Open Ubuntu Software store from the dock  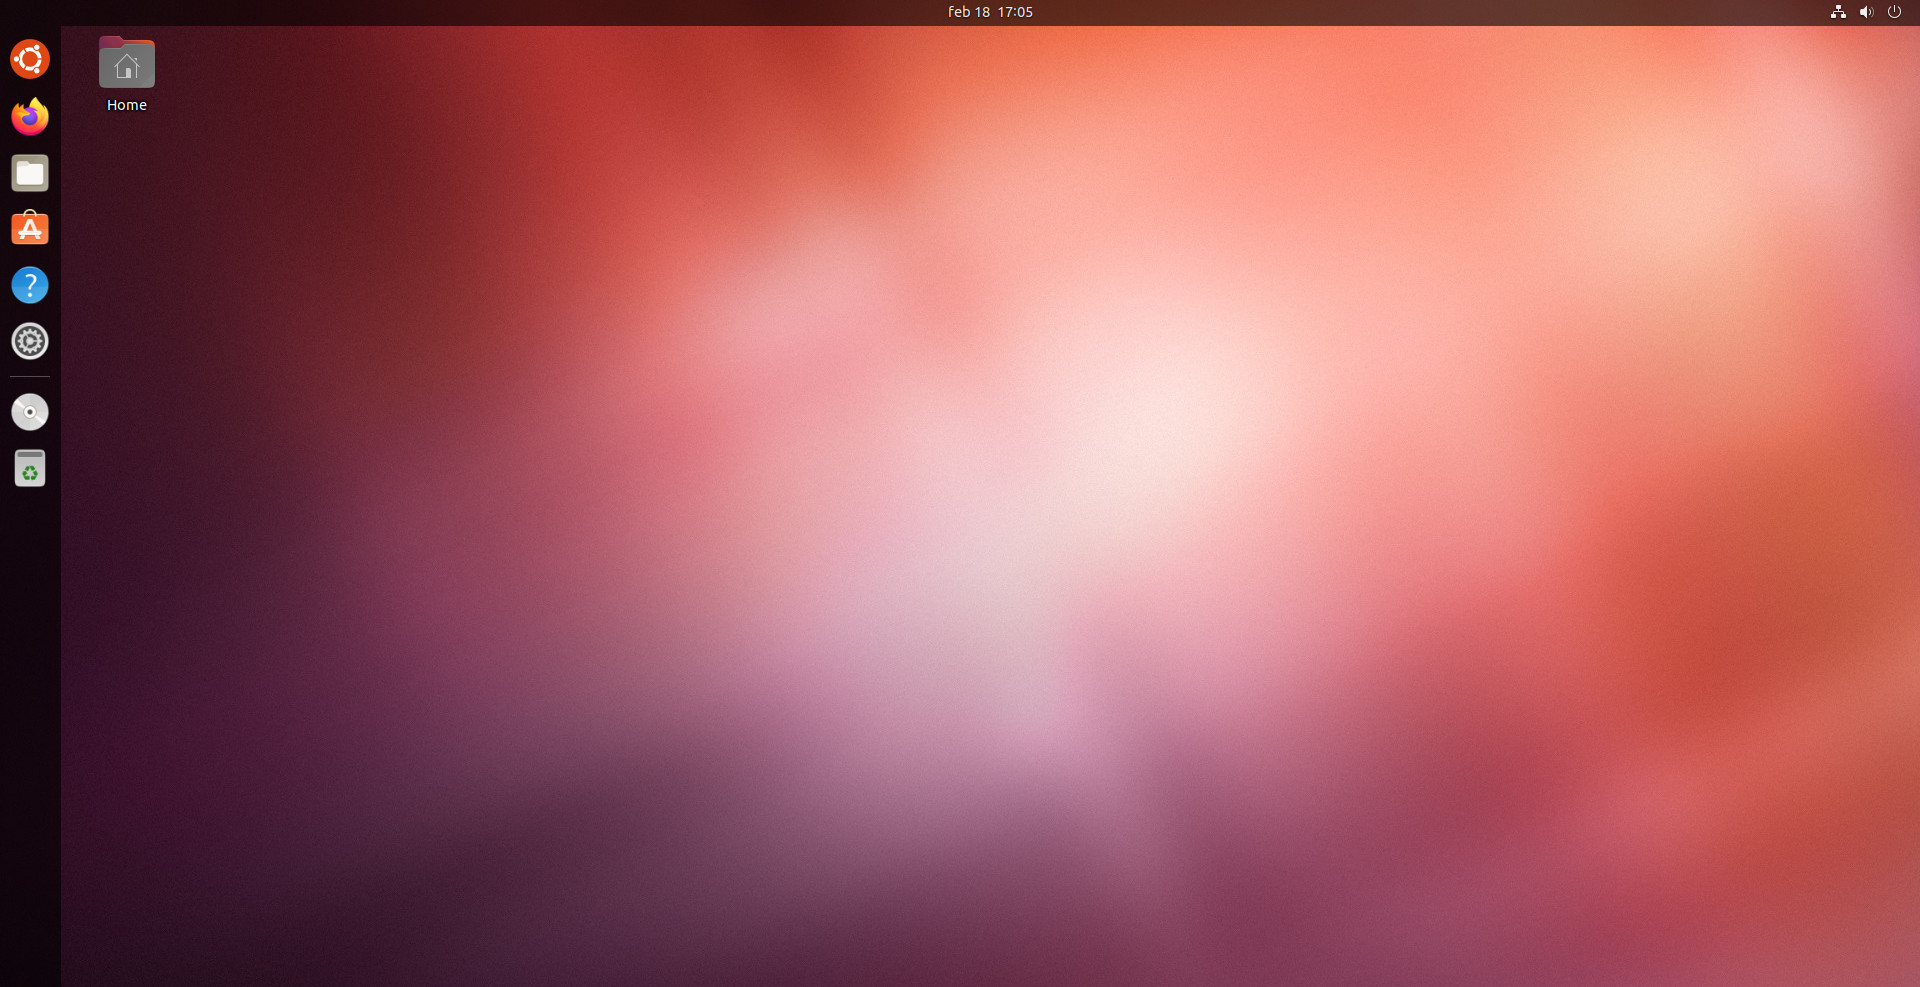[x=30, y=229]
